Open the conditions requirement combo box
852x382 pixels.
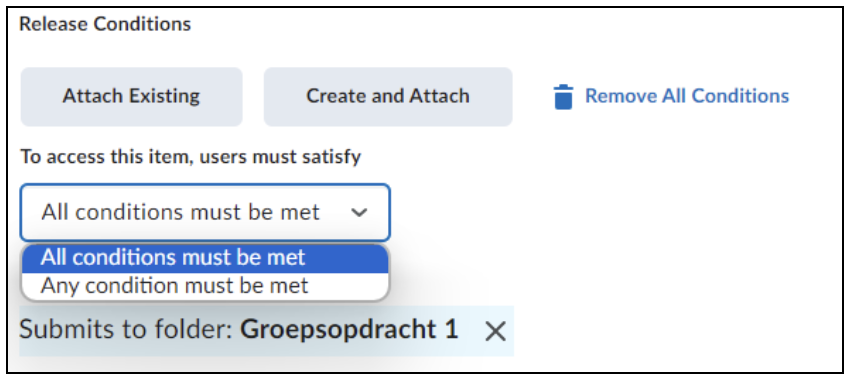[x=205, y=212]
